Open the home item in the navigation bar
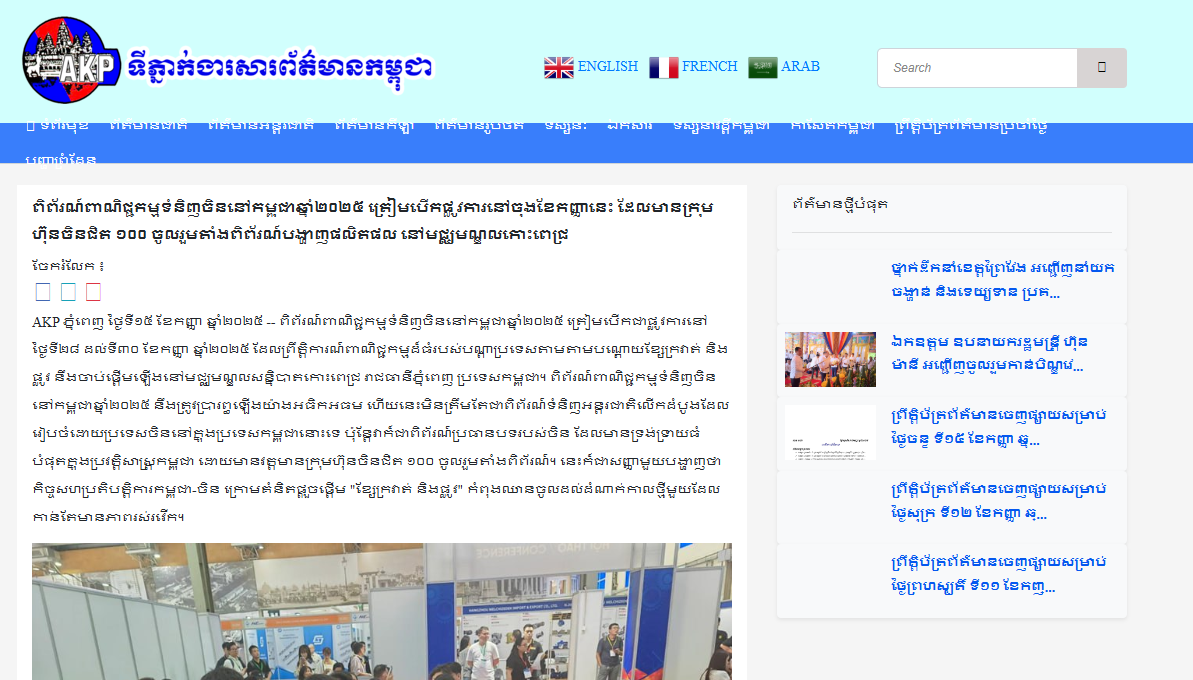This screenshot has width=1193, height=680. [x=57, y=126]
